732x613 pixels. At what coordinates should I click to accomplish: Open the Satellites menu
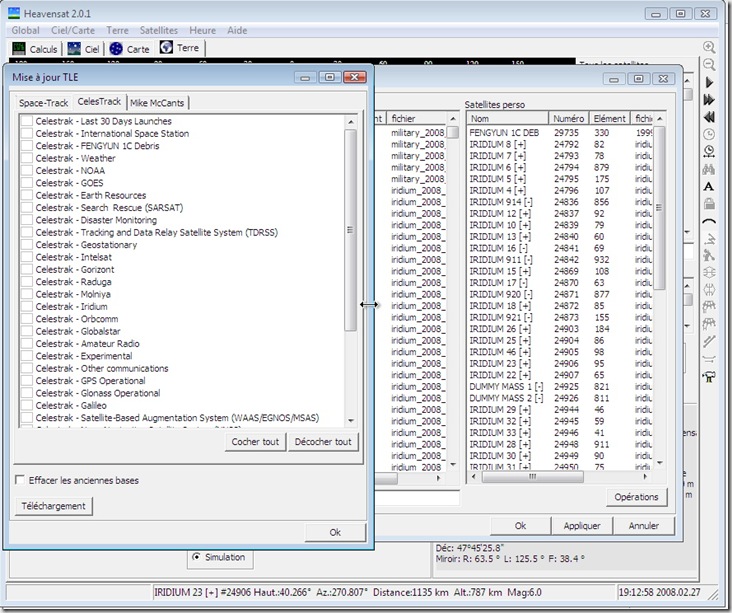coord(159,30)
